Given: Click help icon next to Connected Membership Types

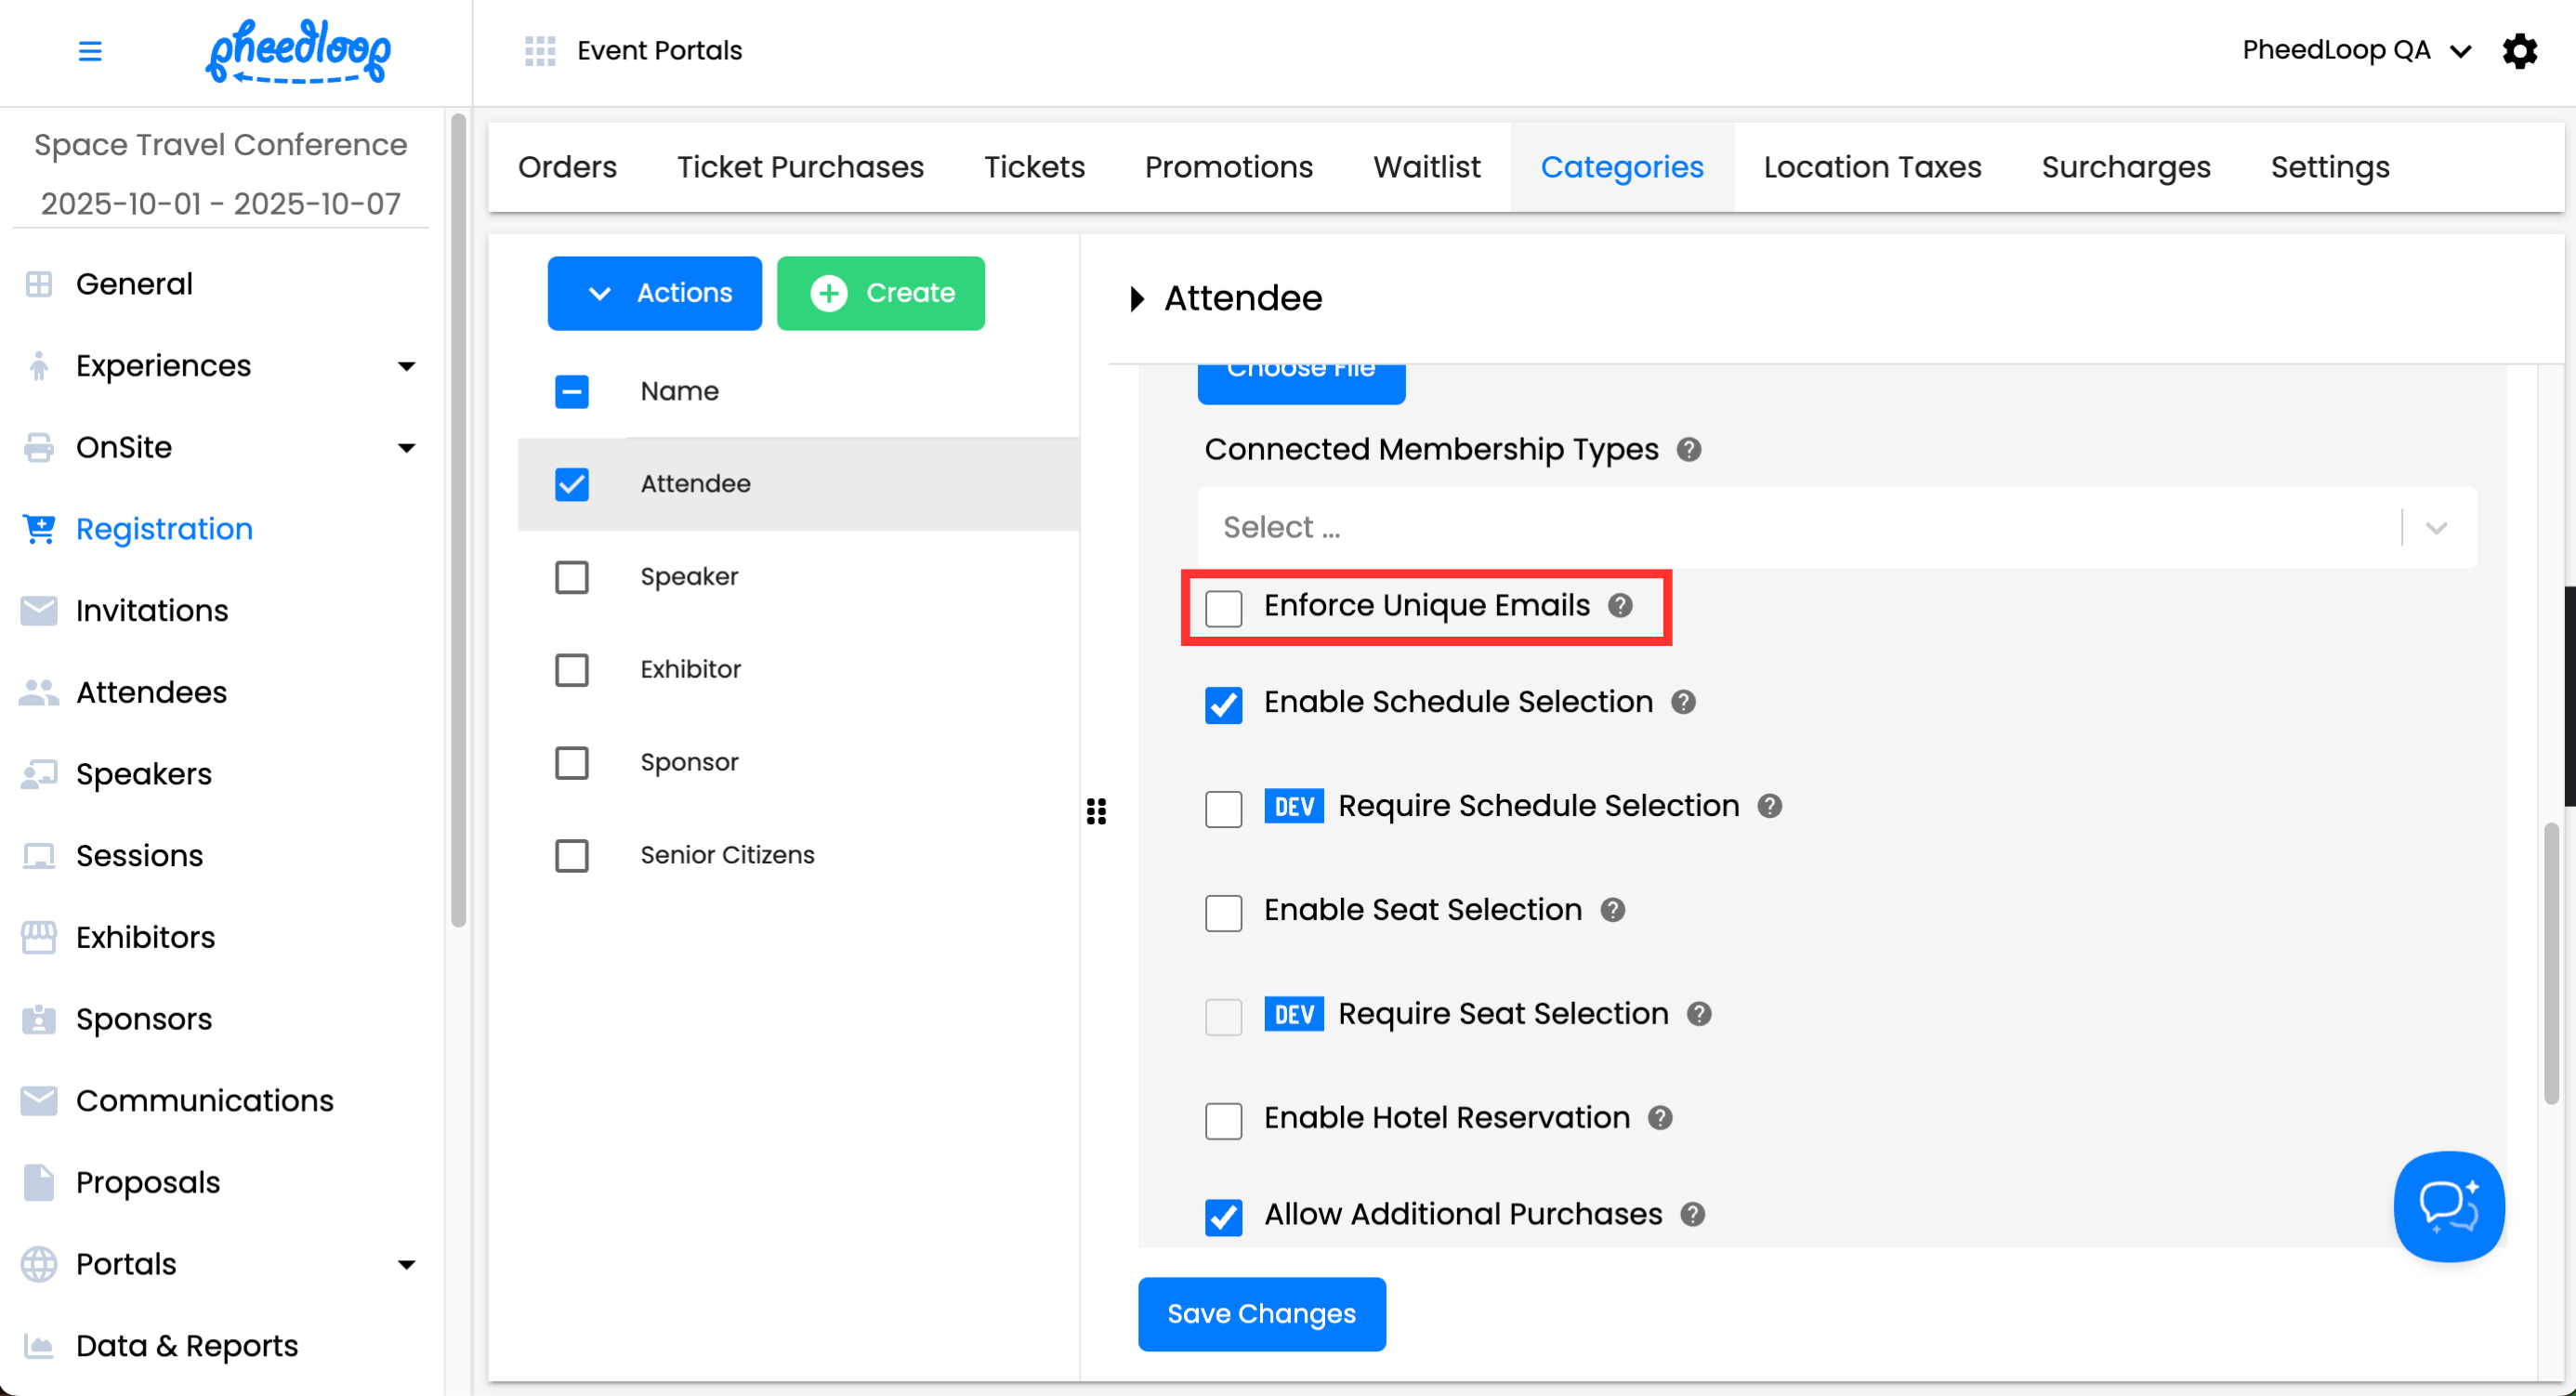Looking at the screenshot, I should click(1689, 450).
